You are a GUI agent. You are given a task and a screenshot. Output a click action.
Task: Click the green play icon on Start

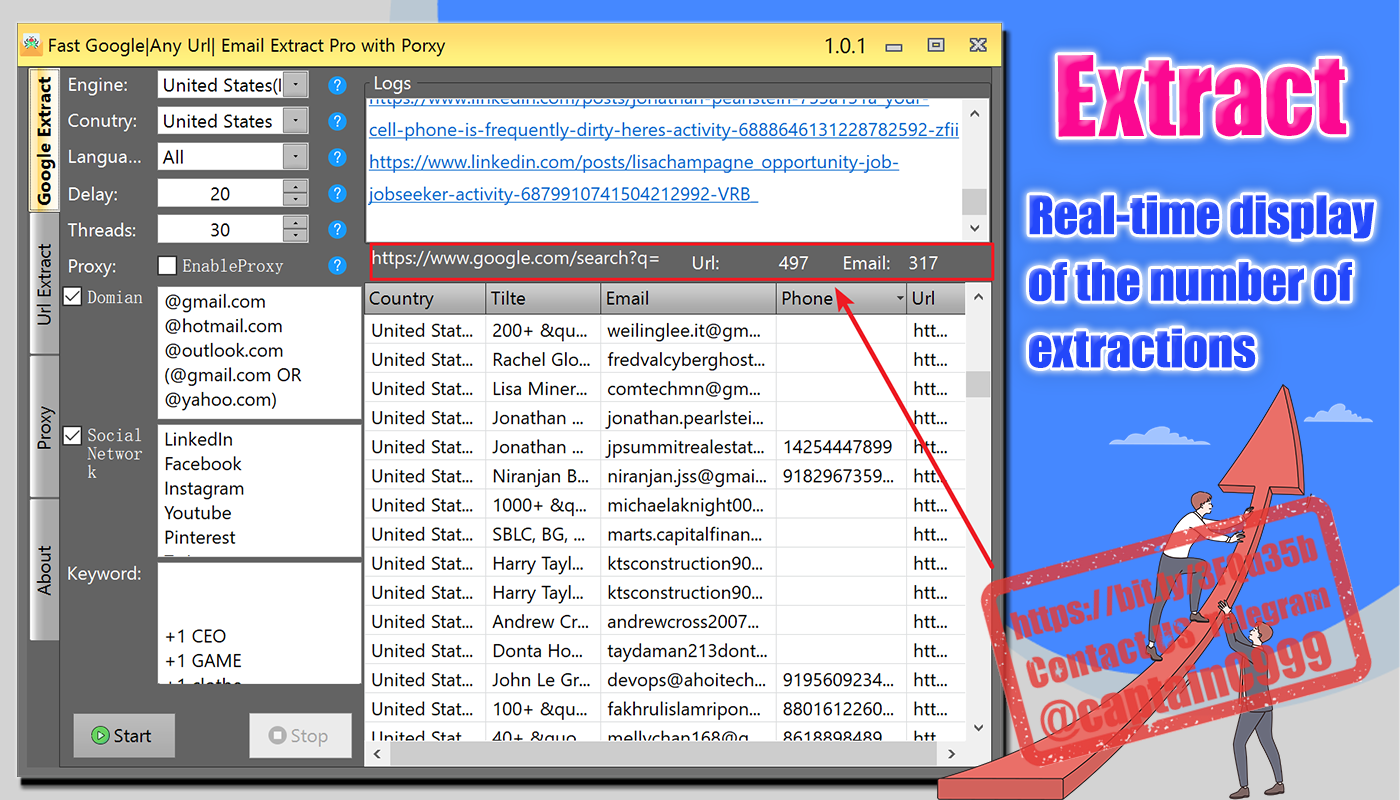click(x=100, y=735)
